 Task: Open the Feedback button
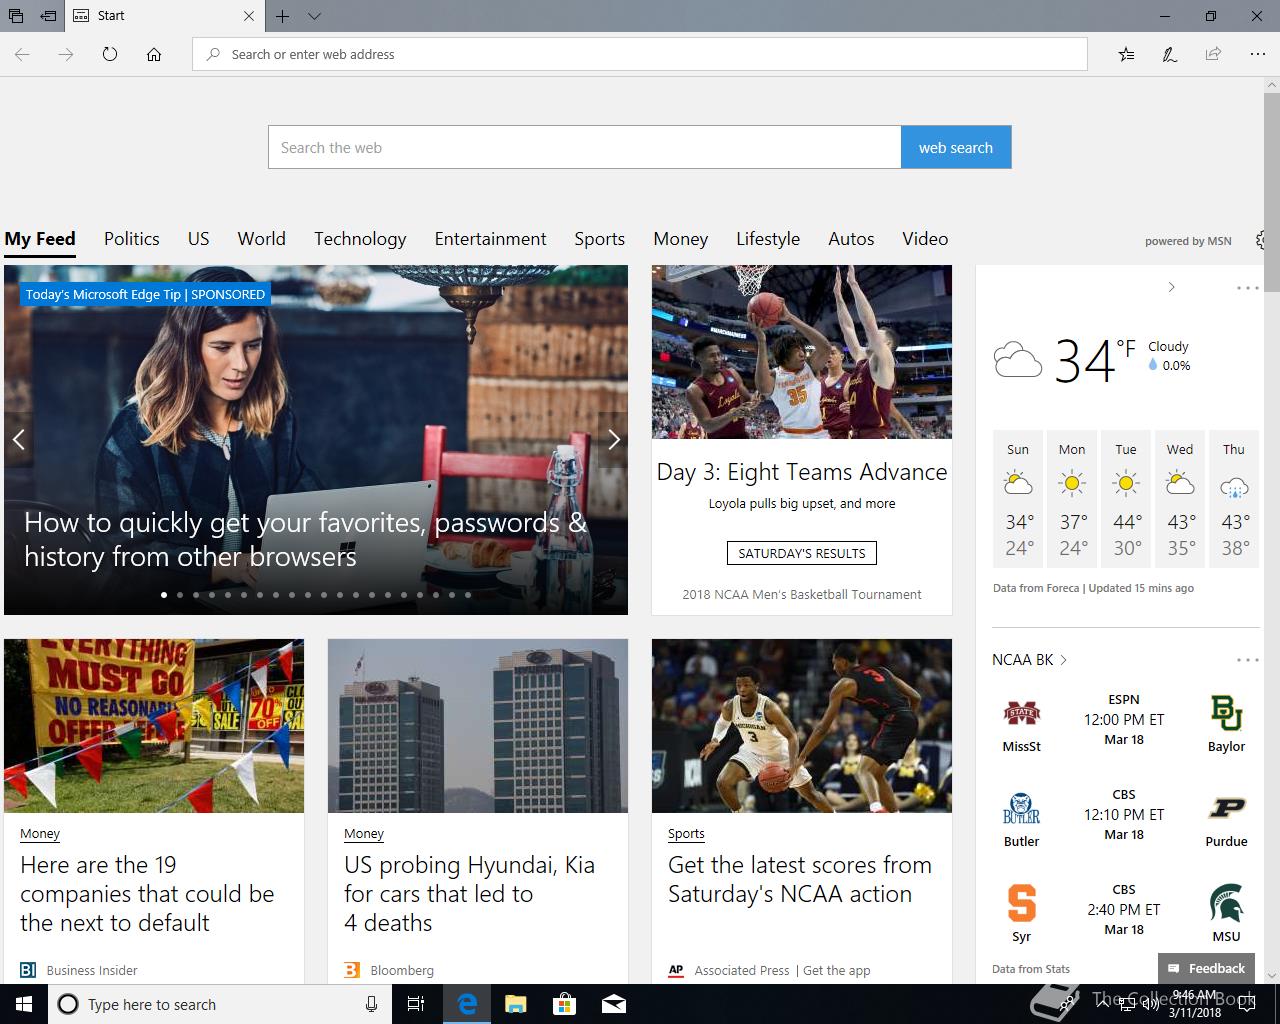(x=1207, y=968)
